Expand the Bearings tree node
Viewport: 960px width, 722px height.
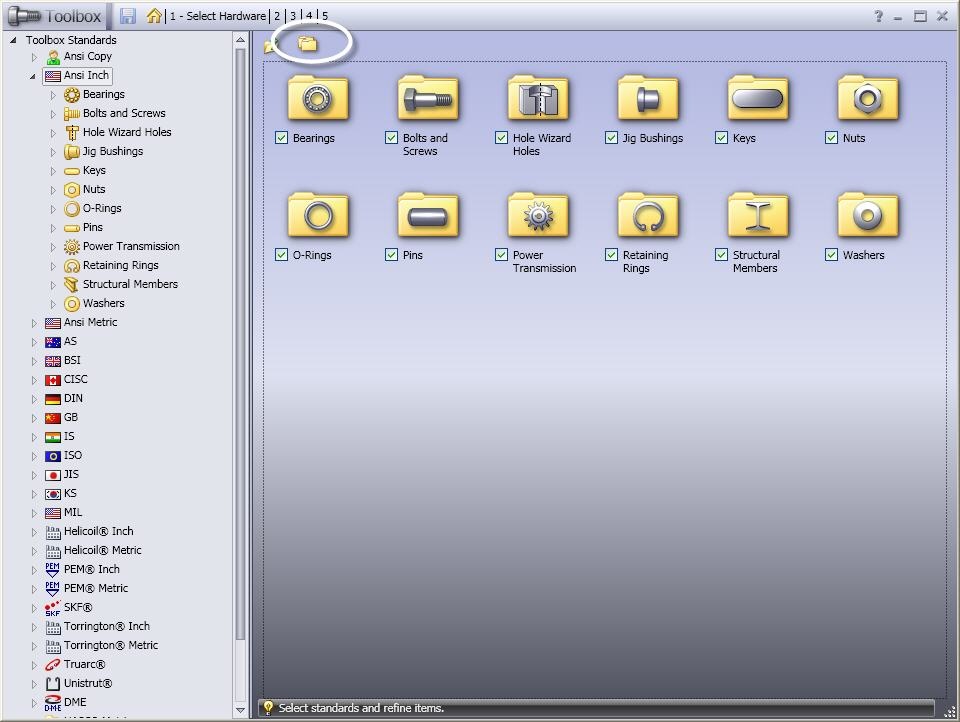click(53, 95)
